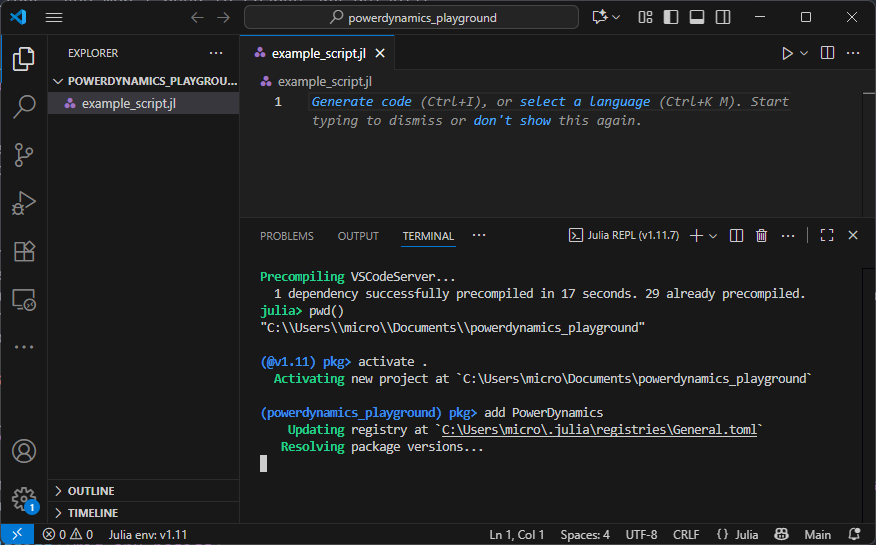
Task: Toggle the primary side bar visibility
Action: point(671,17)
